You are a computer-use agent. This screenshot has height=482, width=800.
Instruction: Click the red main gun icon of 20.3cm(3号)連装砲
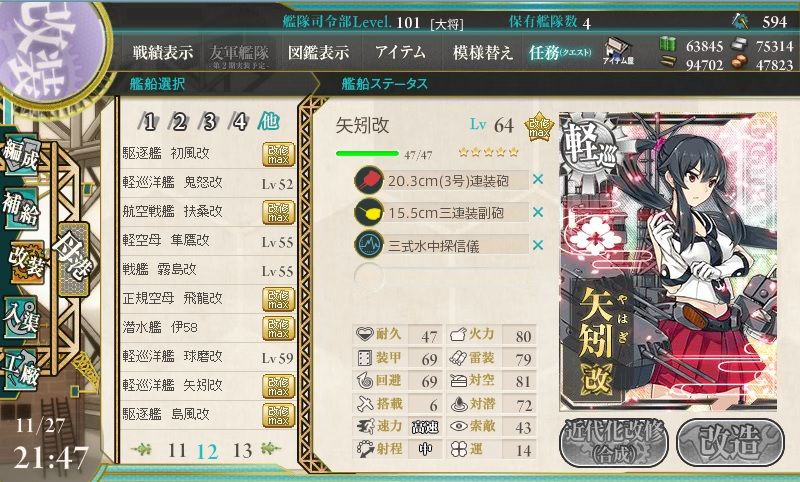[x=368, y=180]
